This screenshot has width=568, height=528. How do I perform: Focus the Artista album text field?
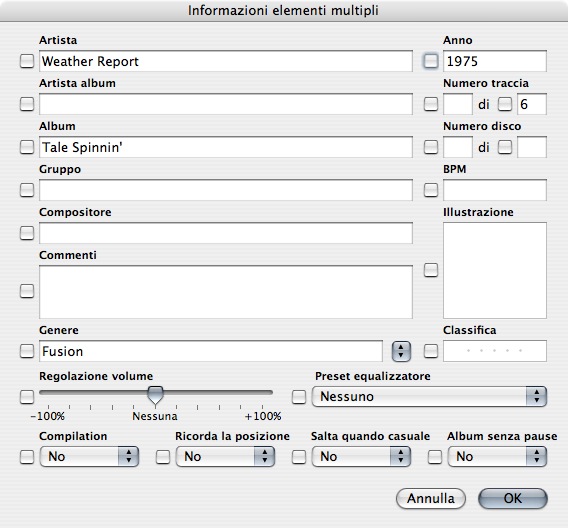point(226,104)
